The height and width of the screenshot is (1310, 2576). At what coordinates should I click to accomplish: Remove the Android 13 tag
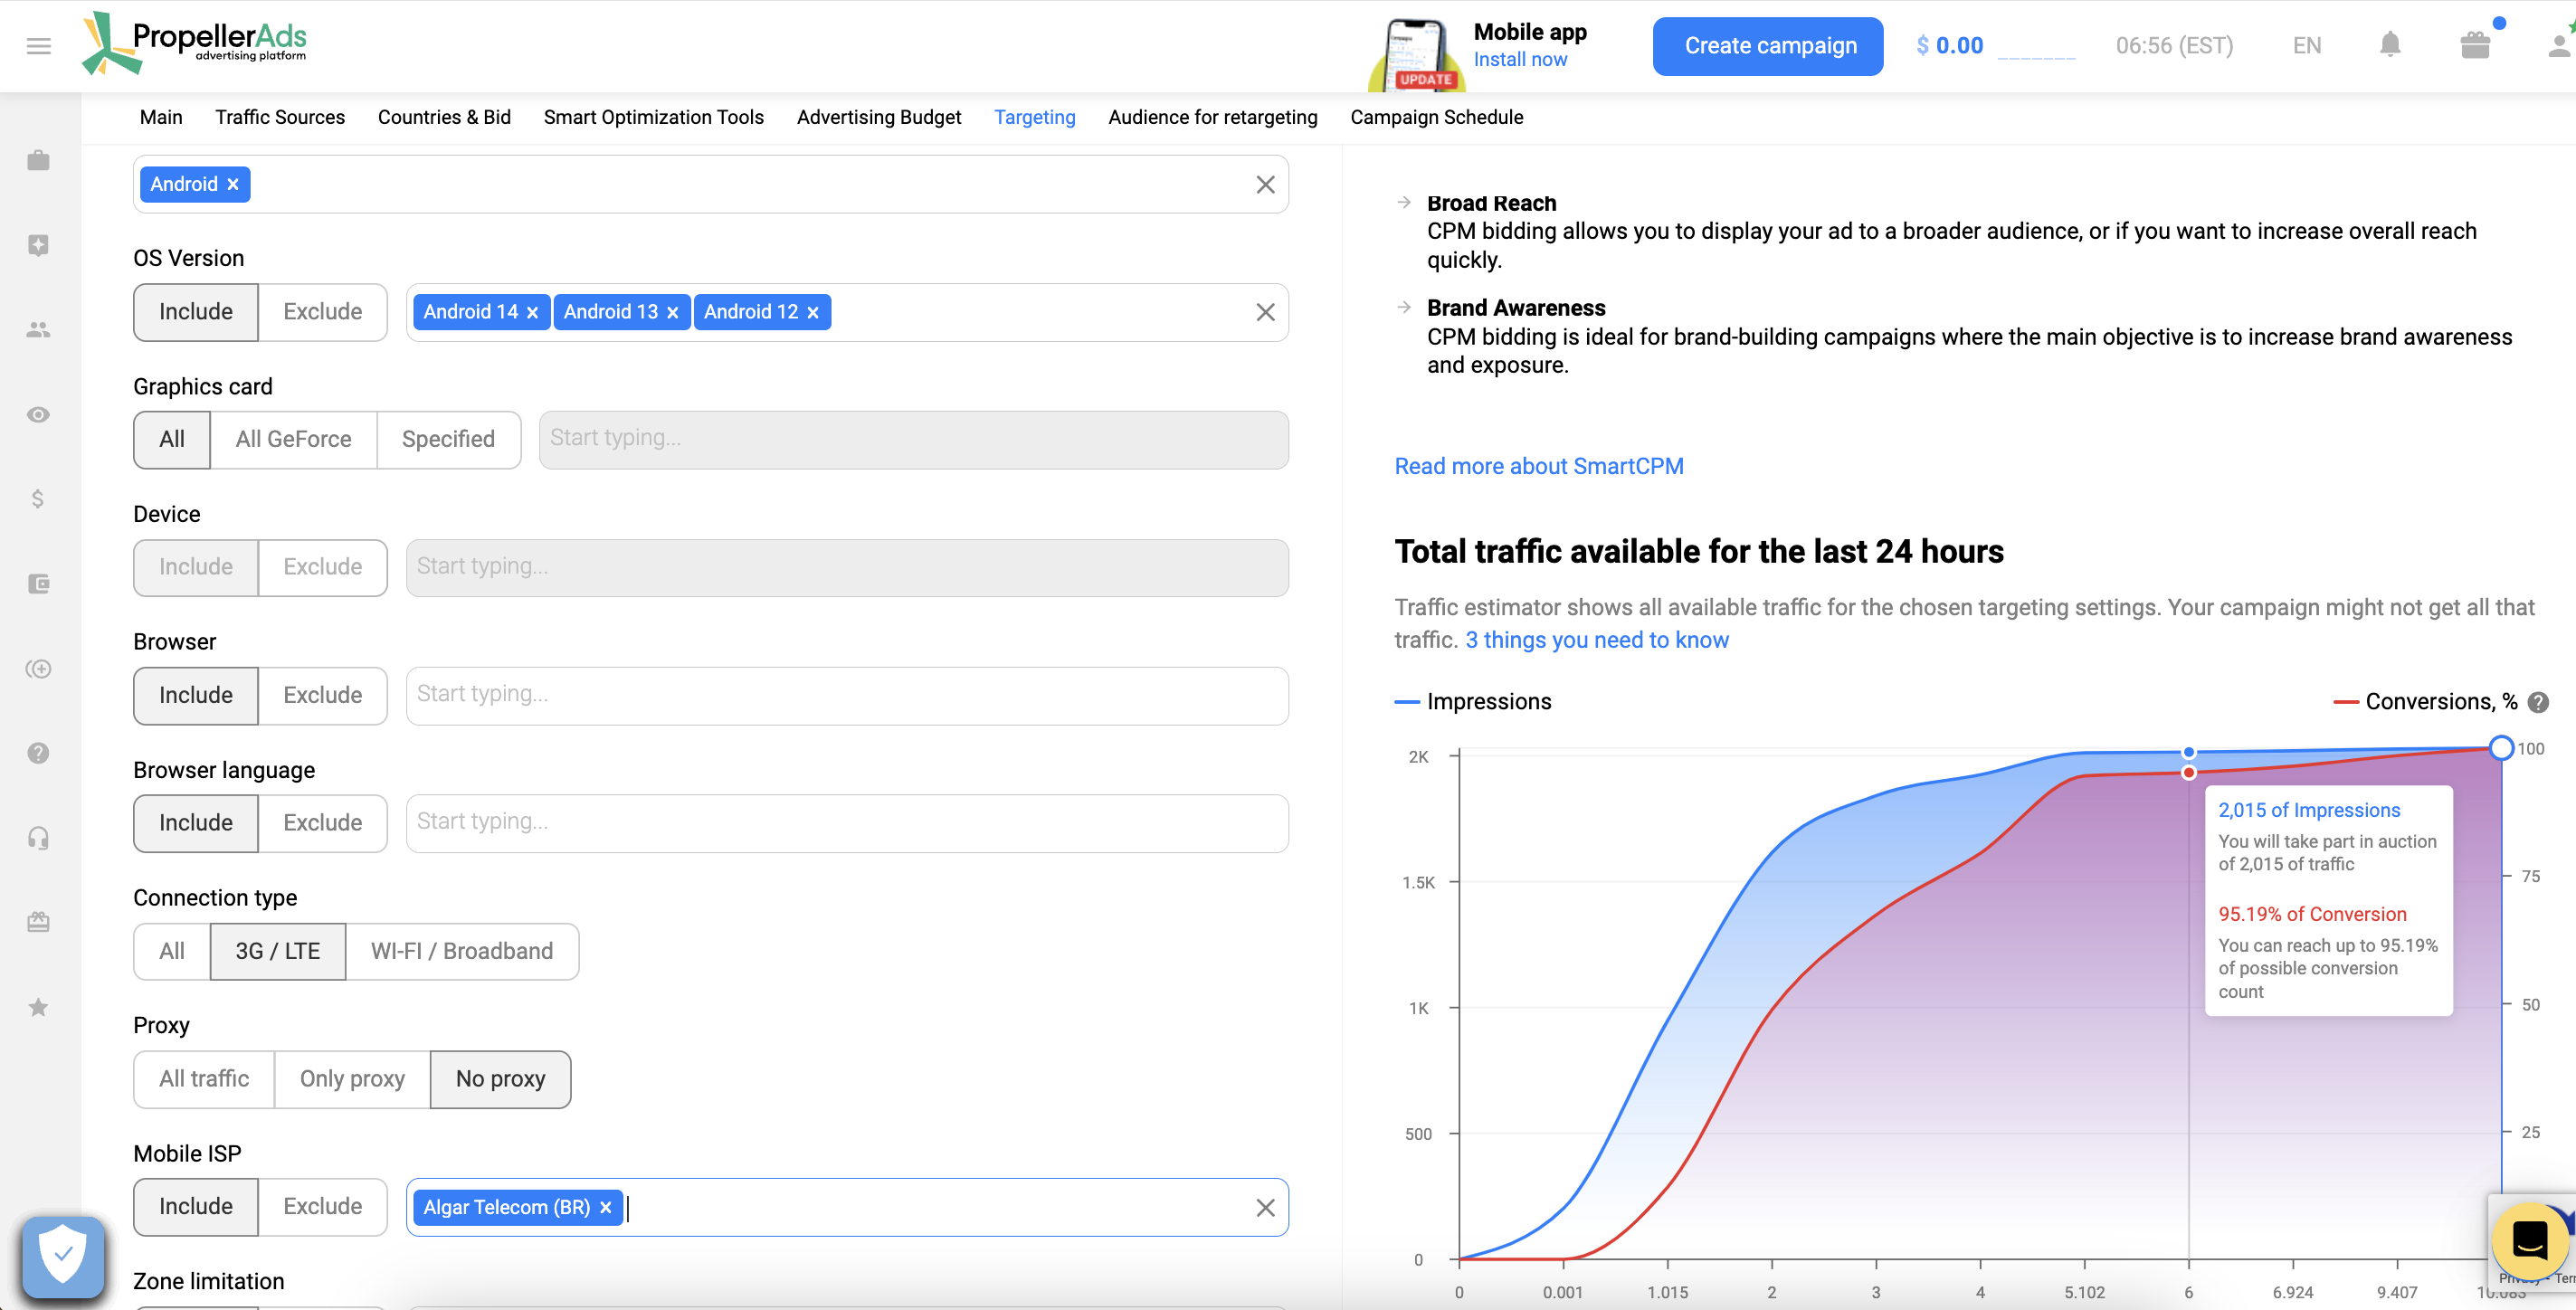click(673, 312)
